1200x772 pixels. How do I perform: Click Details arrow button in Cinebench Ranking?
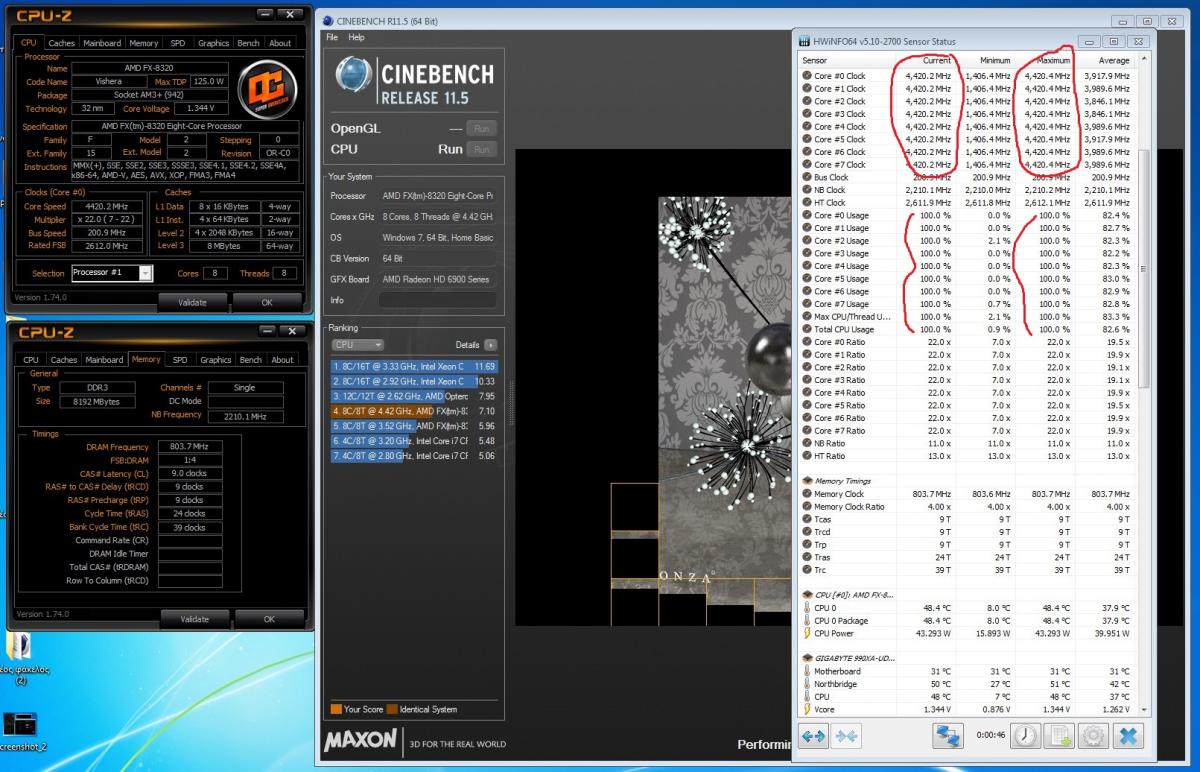pyautogui.click(x=490, y=344)
